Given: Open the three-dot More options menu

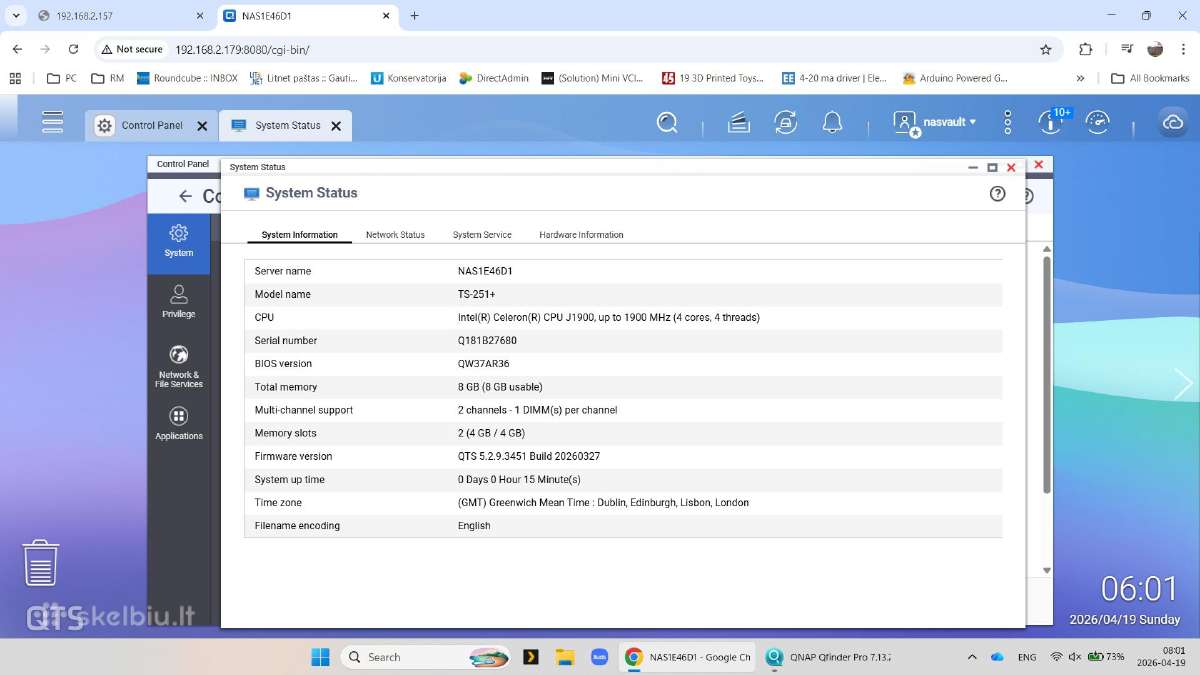Looking at the screenshot, I should 1008,122.
